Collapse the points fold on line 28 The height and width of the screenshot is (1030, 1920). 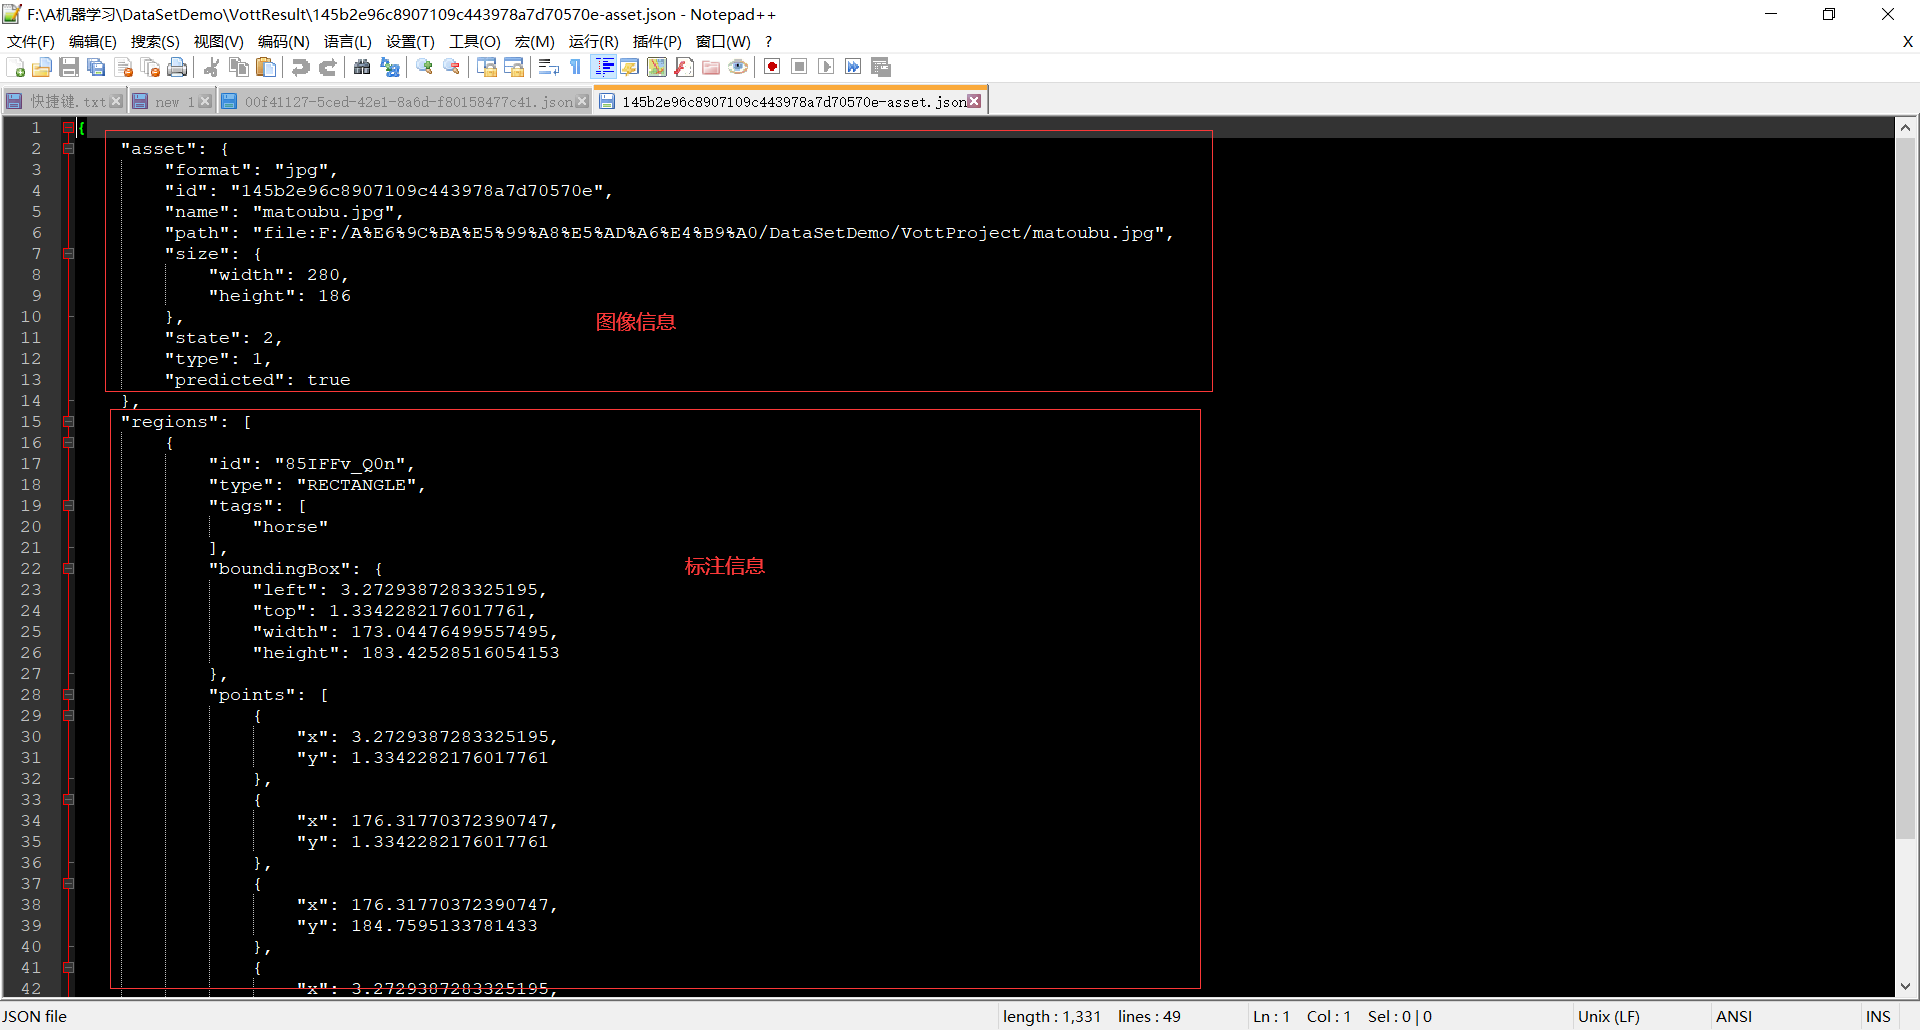68,694
